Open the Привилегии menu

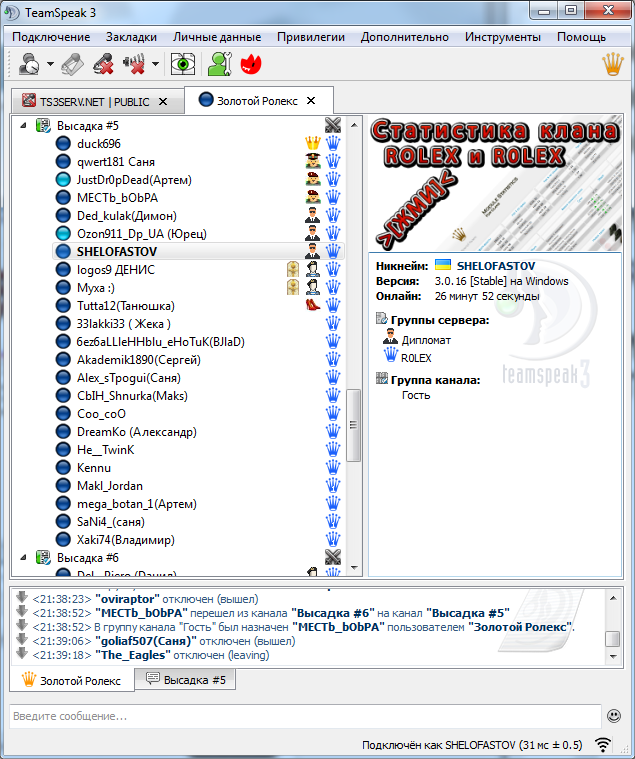click(311, 37)
